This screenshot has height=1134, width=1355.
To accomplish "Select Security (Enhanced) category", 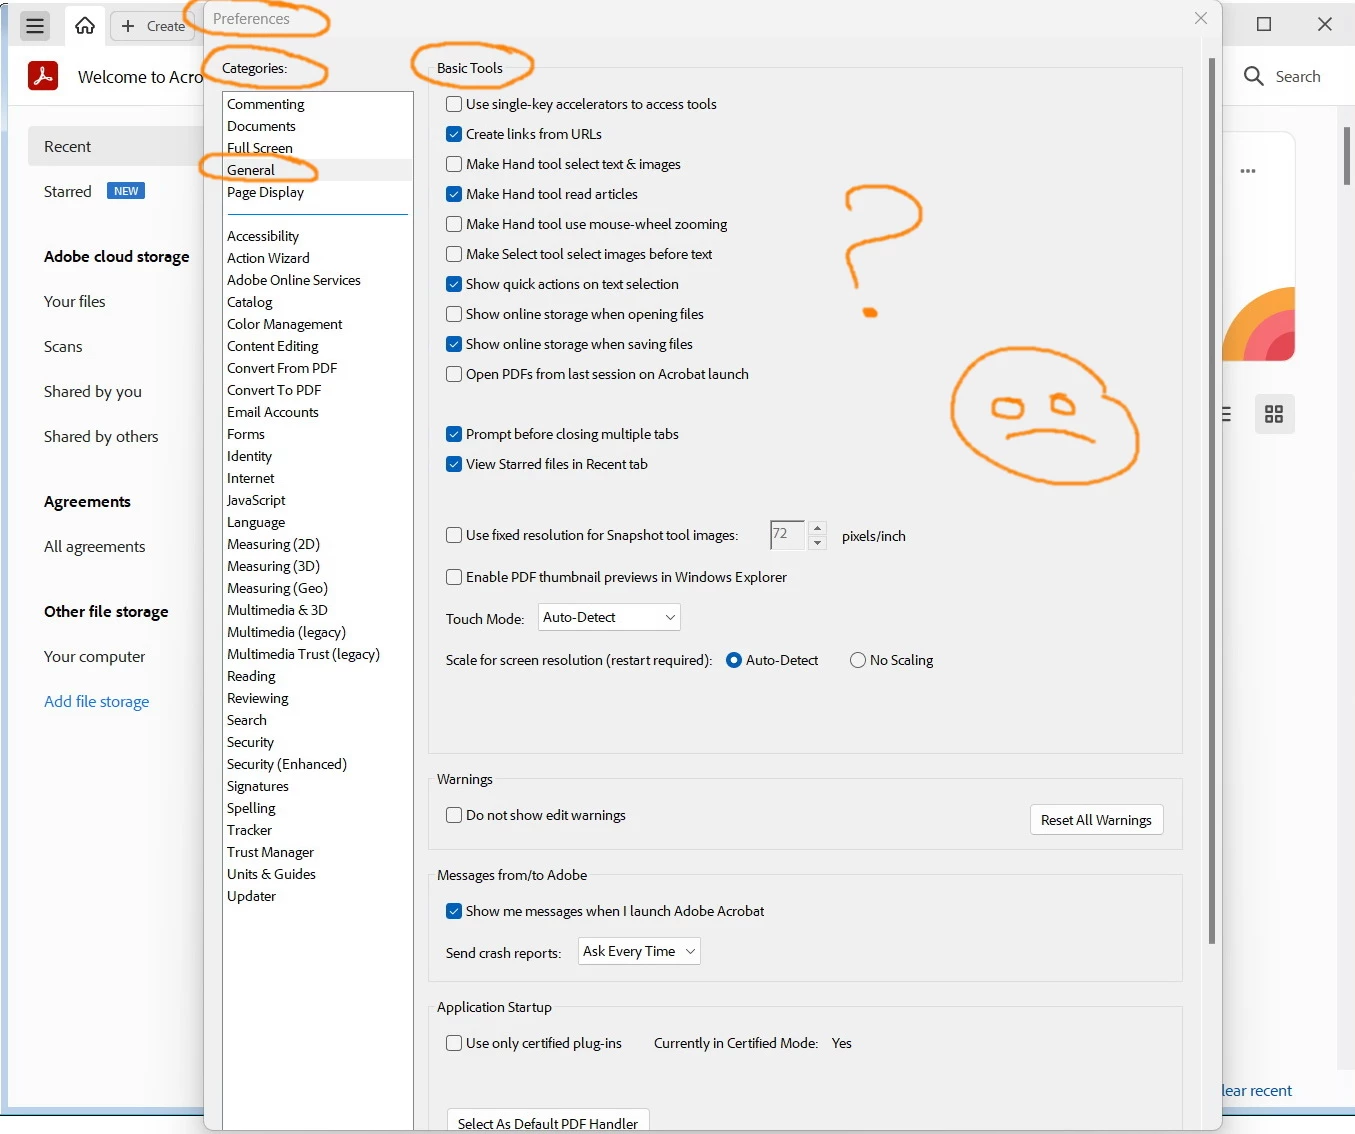I will (287, 764).
